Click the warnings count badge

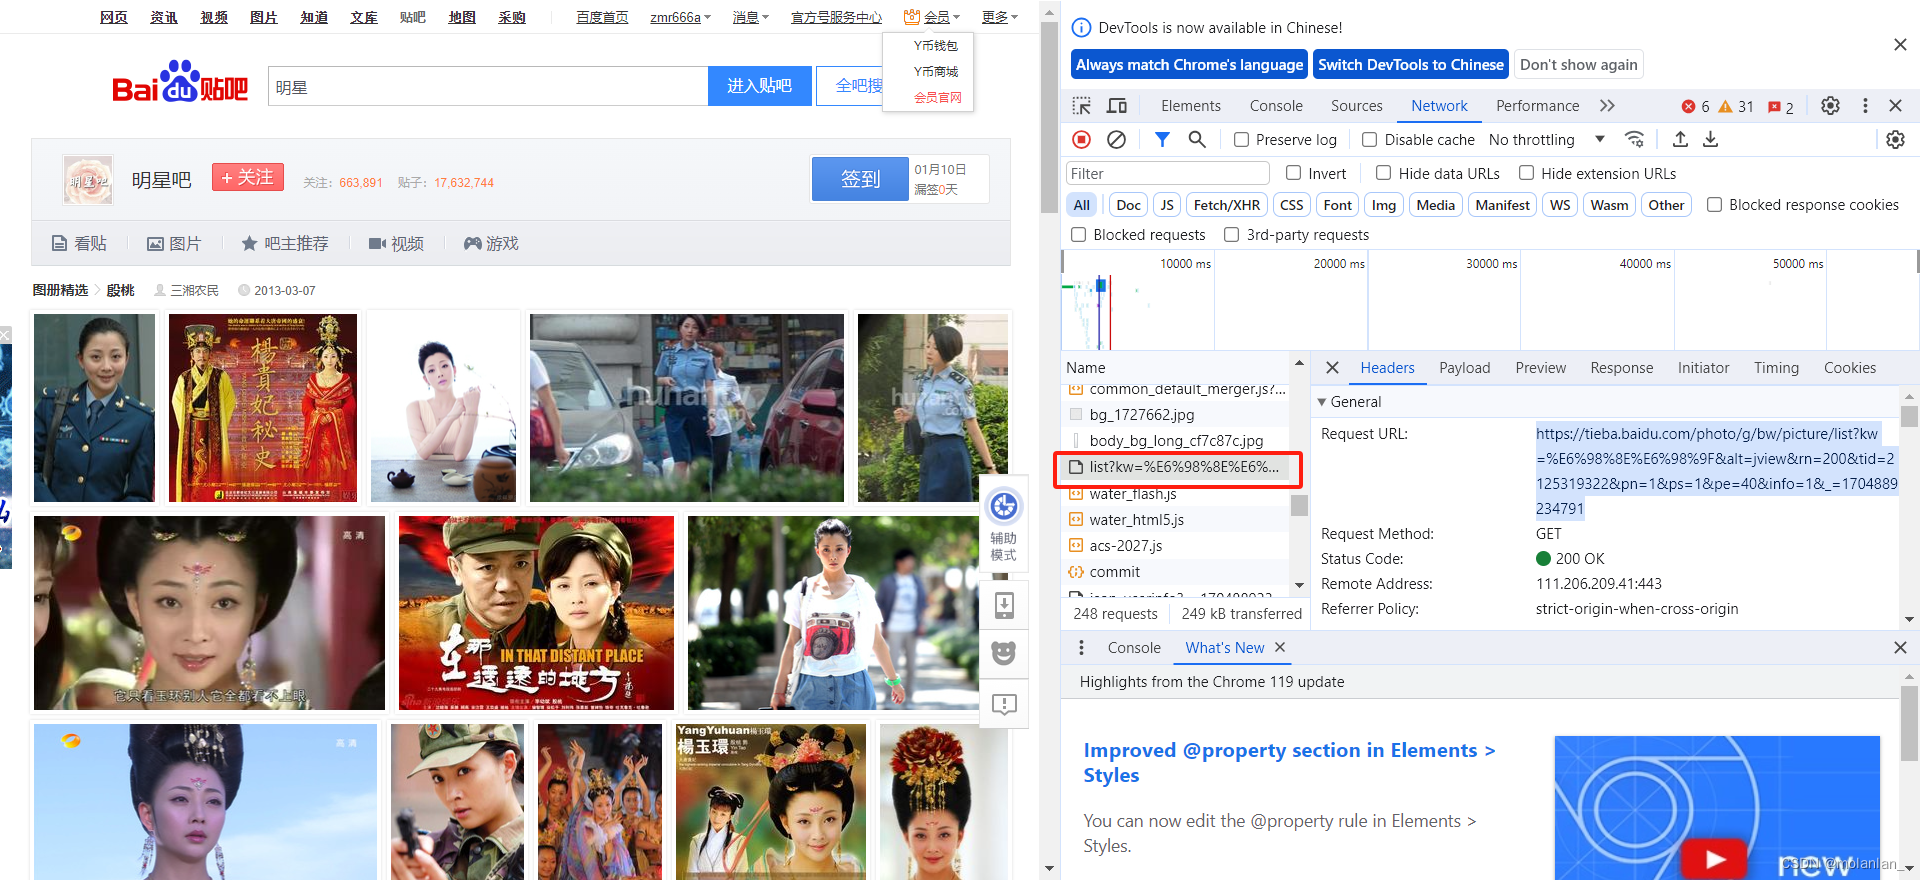click(1736, 106)
